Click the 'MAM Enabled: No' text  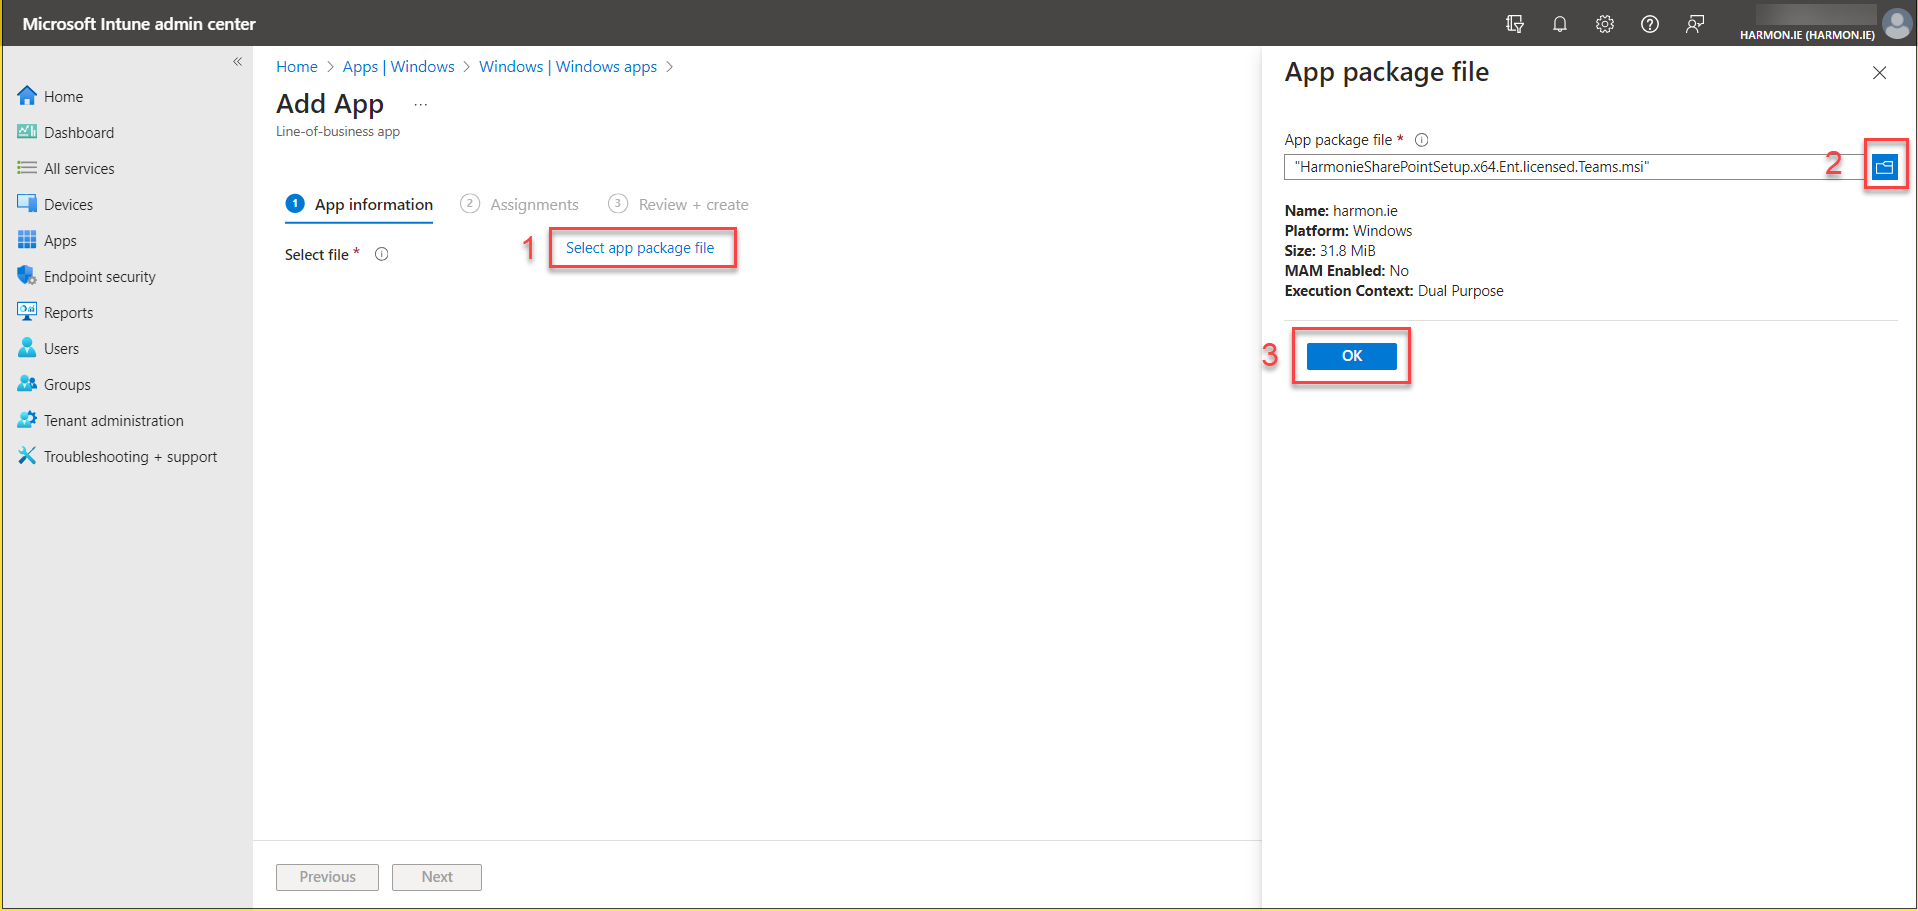[x=1346, y=271]
